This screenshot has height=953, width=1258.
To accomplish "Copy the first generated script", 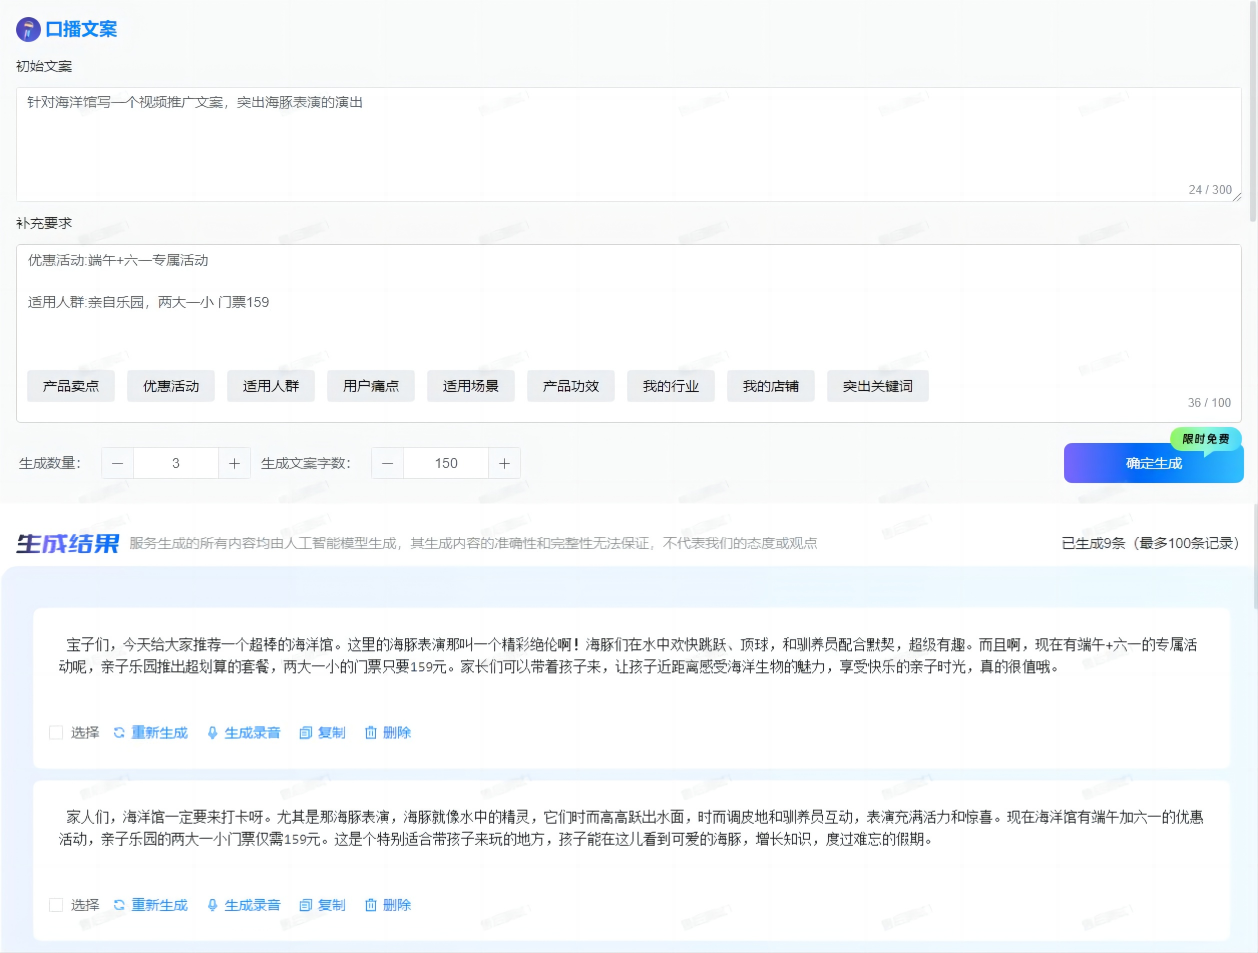I will coord(322,733).
